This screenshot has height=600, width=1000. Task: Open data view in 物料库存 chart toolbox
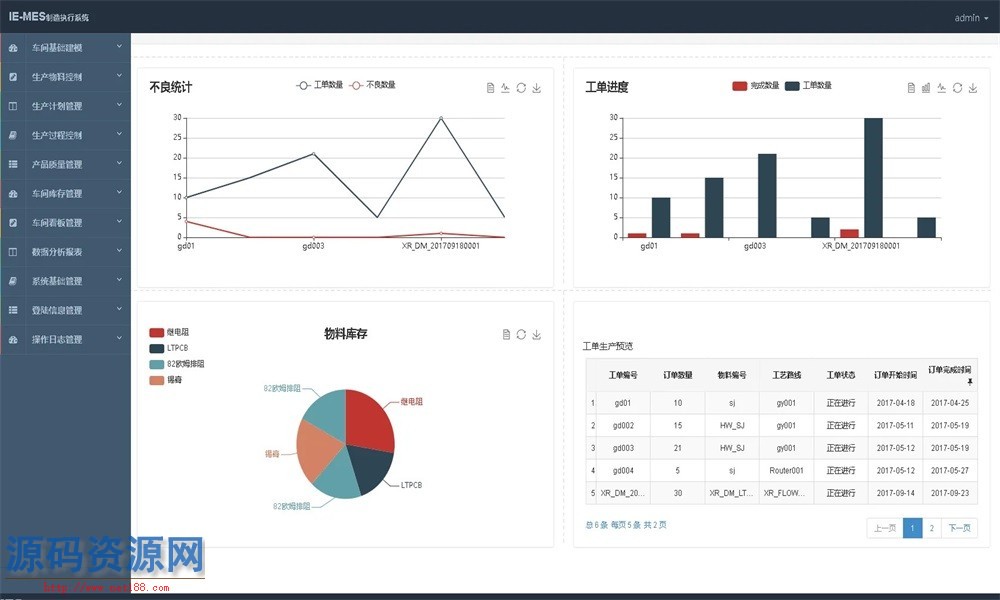click(506, 334)
